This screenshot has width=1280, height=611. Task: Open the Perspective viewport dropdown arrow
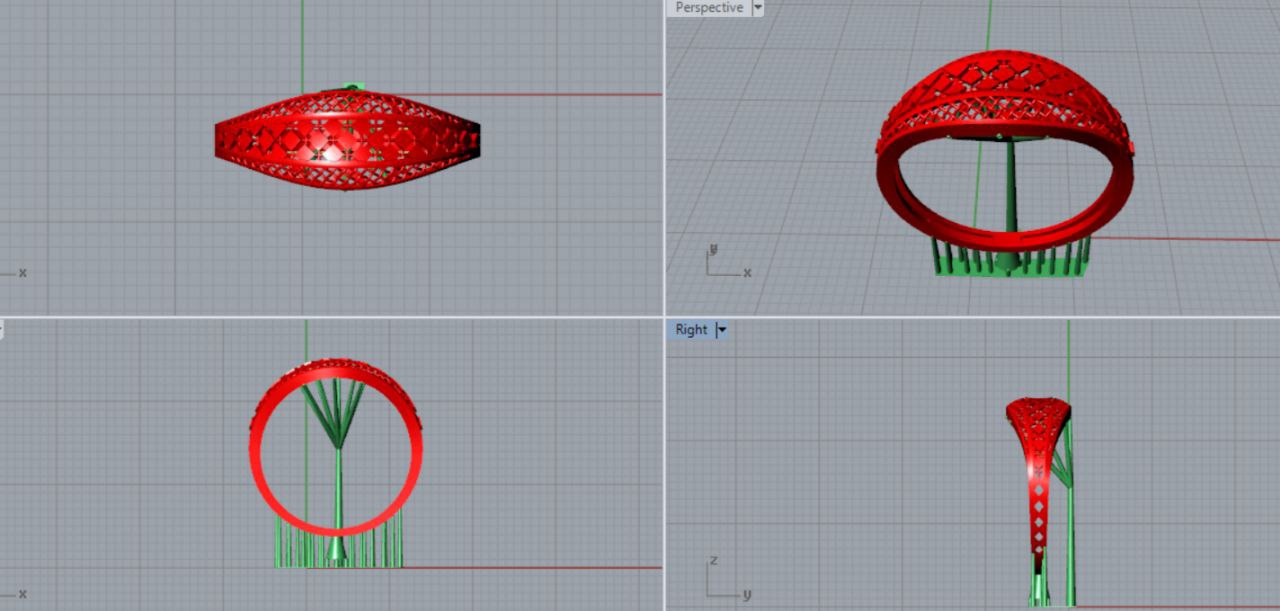757,8
